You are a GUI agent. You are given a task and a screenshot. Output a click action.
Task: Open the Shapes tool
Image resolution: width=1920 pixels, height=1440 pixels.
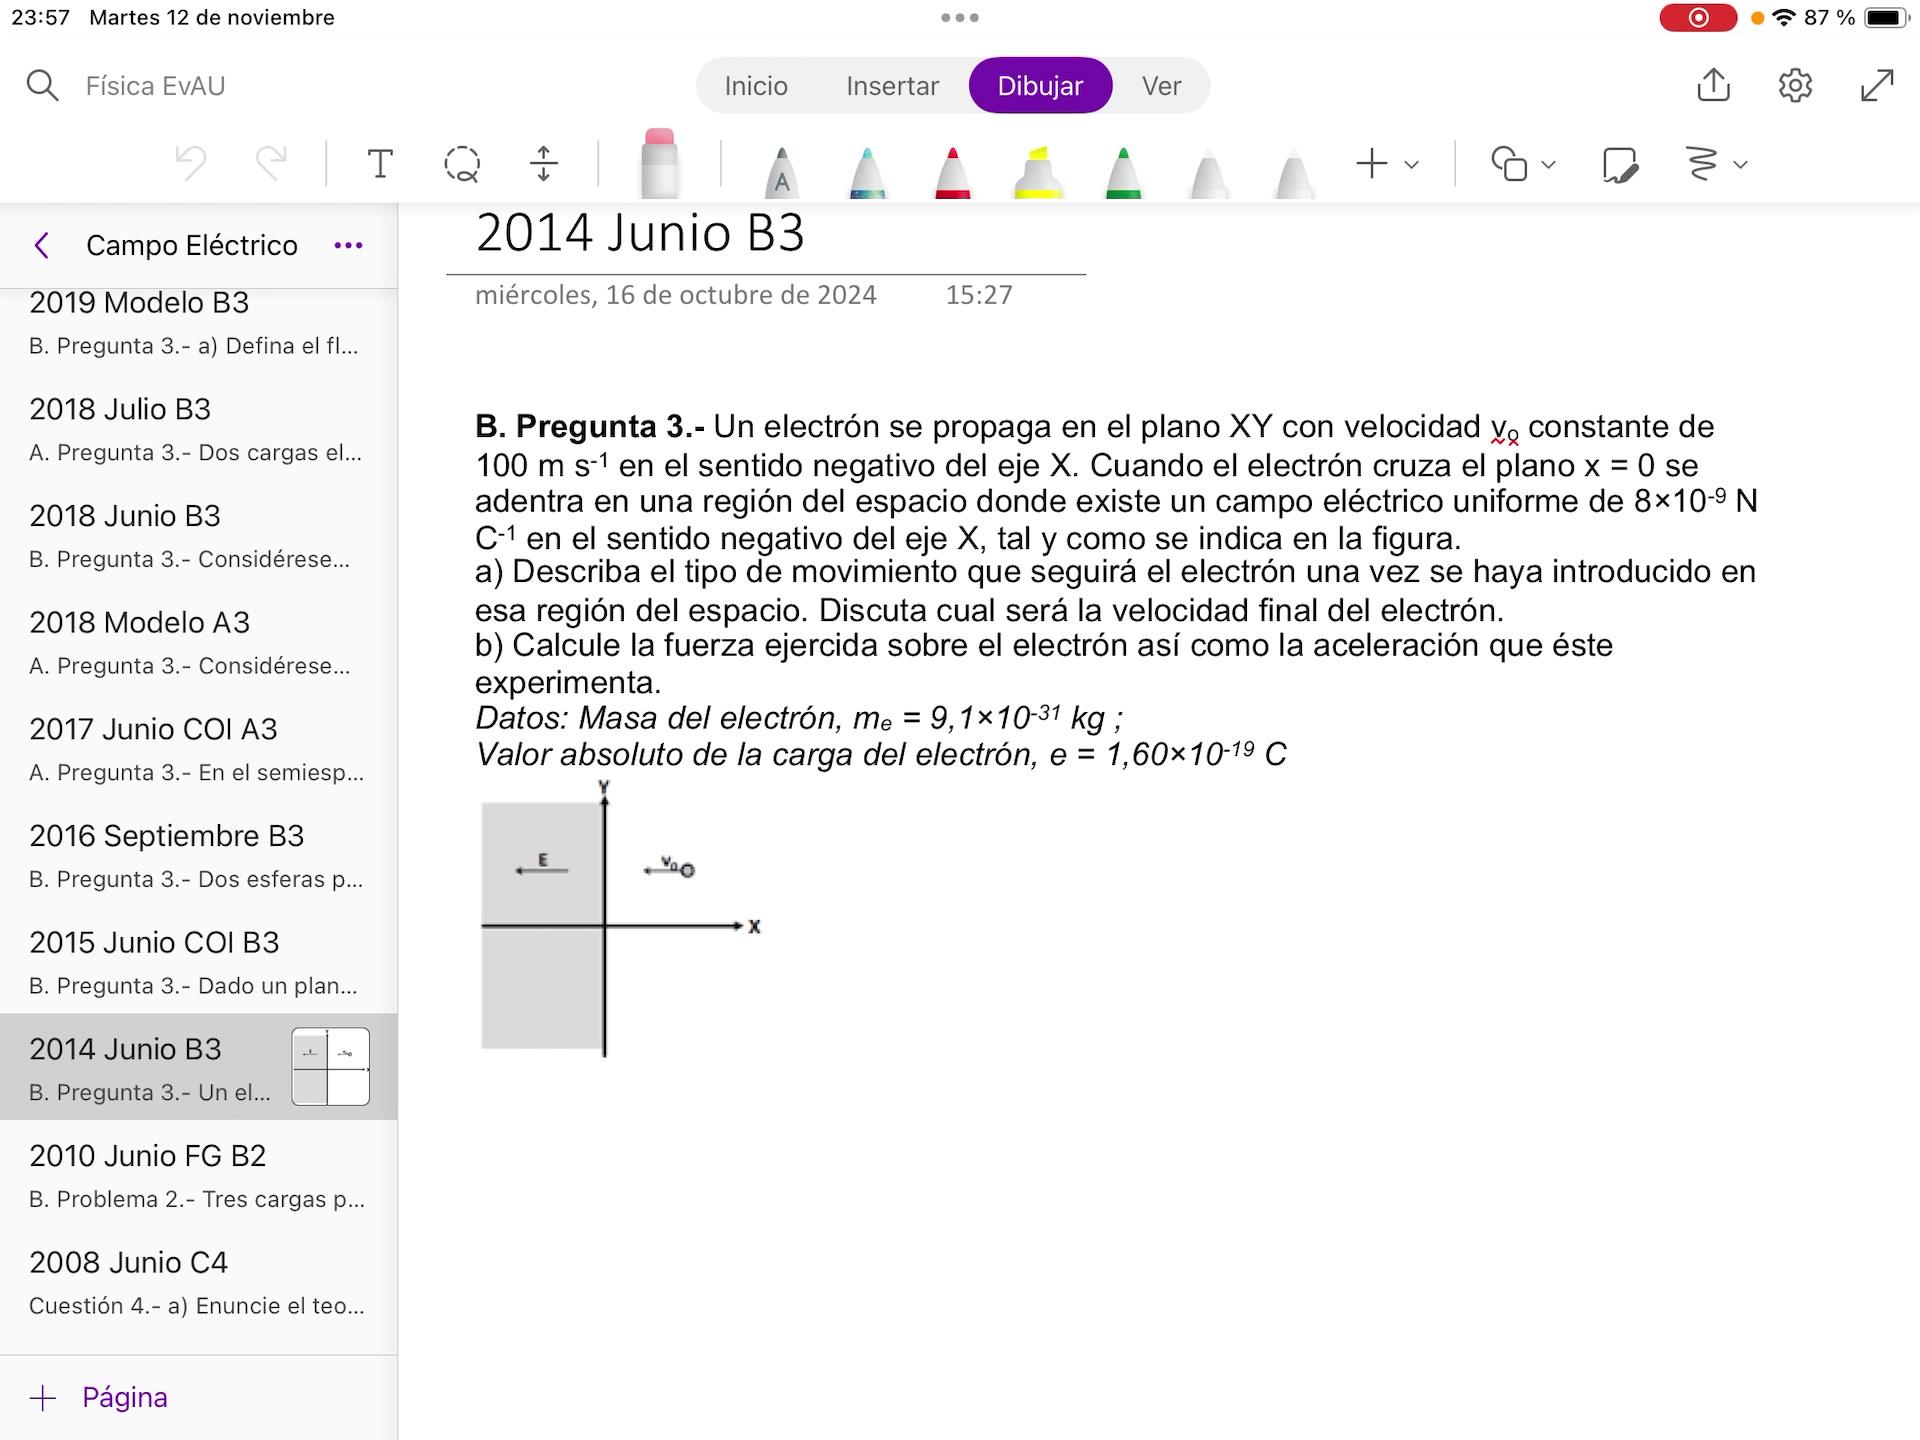point(1509,164)
